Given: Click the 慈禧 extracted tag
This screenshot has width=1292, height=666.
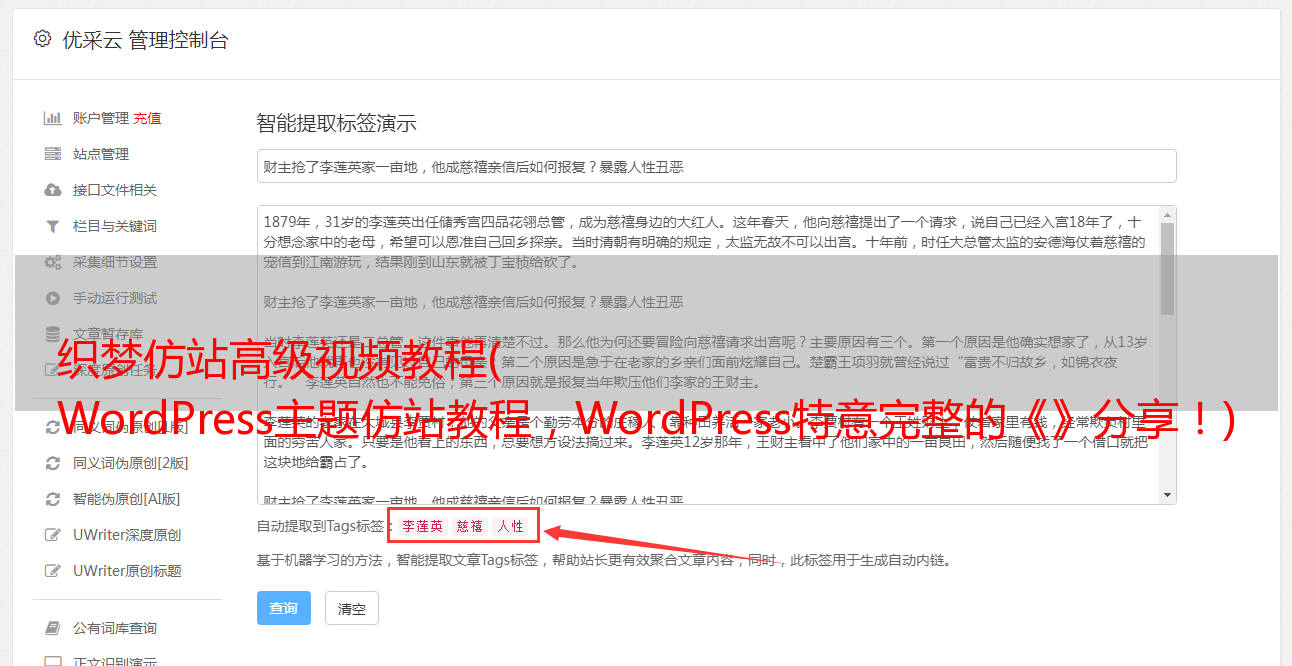Looking at the screenshot, I should [470, 526].
